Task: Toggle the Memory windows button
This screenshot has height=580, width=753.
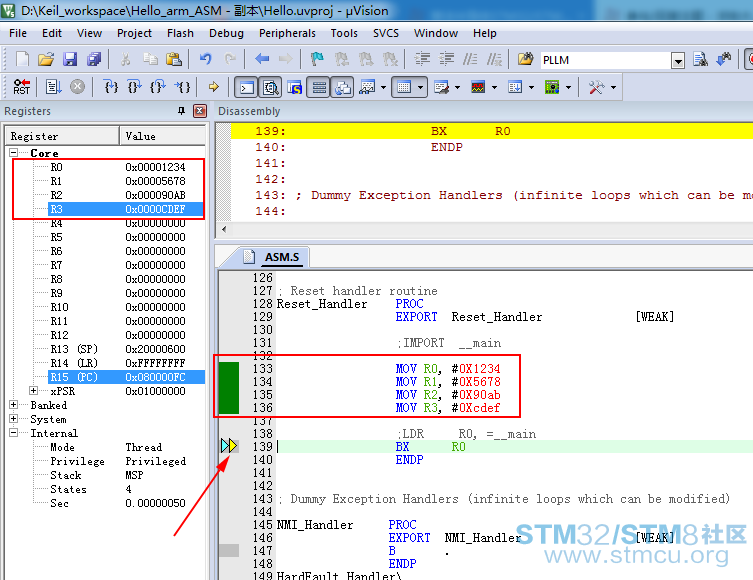Action: tap(404, 87)
